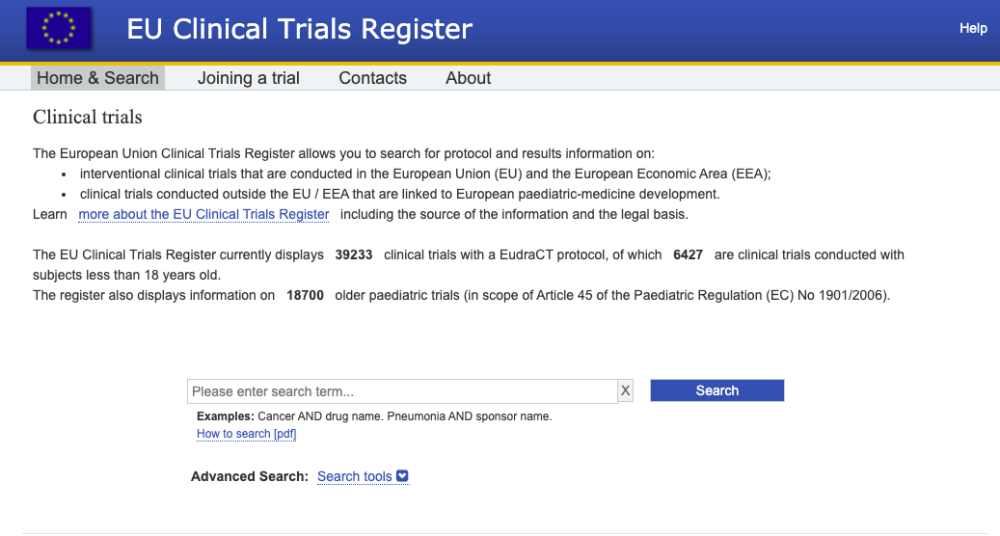The height and width of the screenshot is (536, 1000).
Task: Click the 6427 under-18 trials count
Action: 688,255
